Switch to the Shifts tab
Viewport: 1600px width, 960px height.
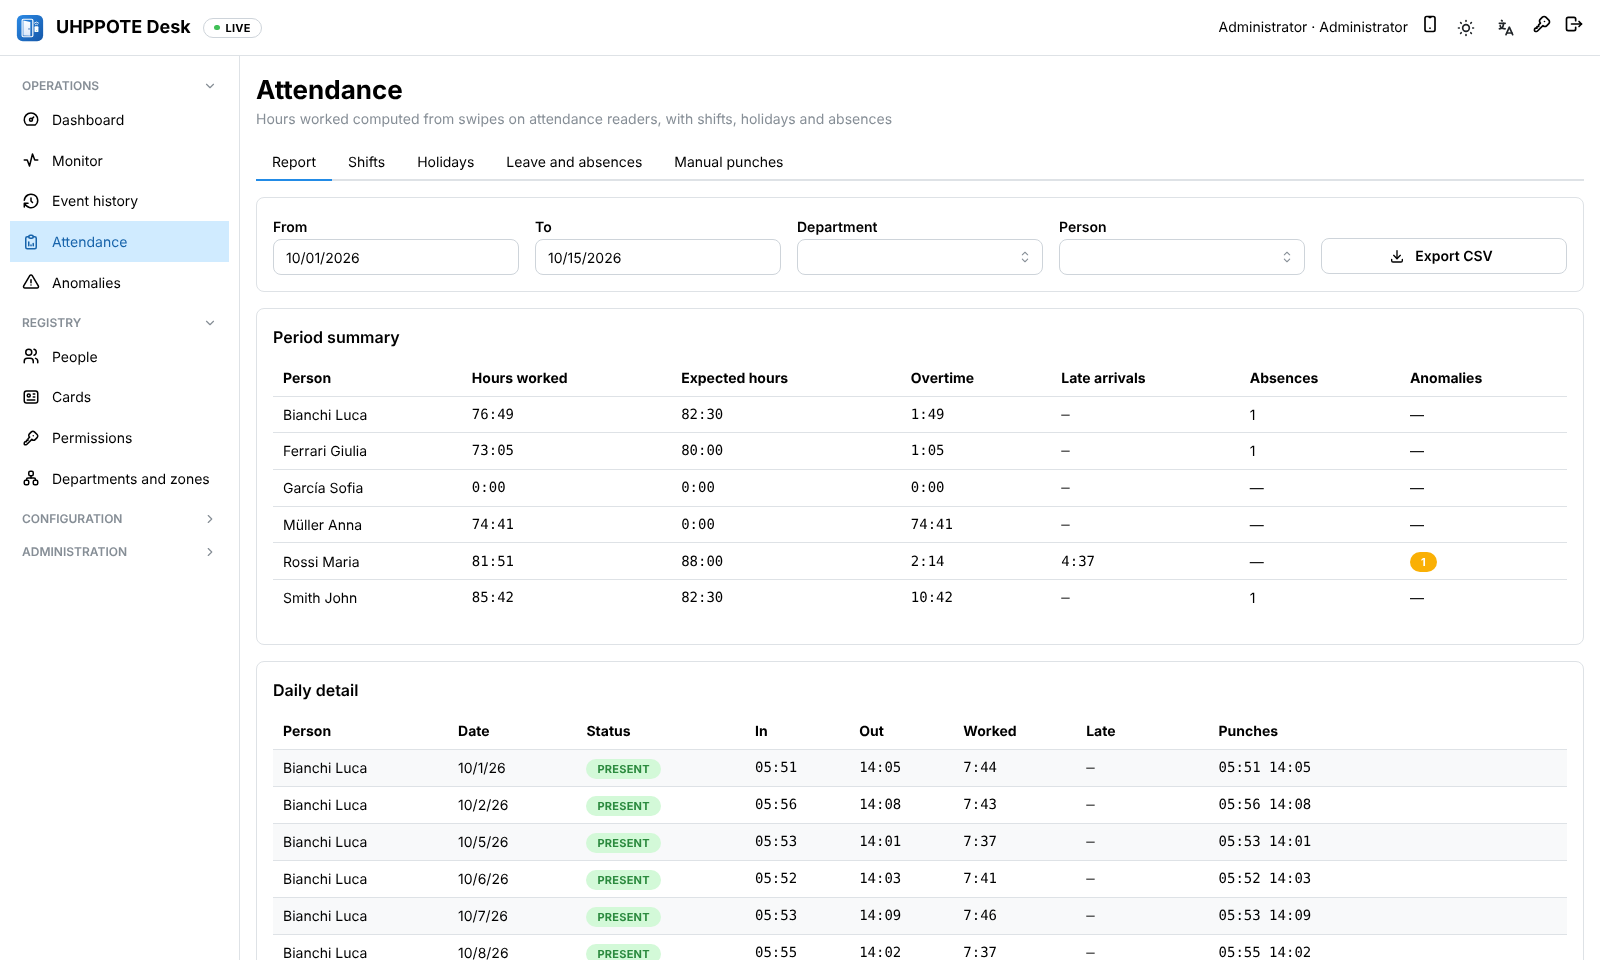(x=366, y=162)
